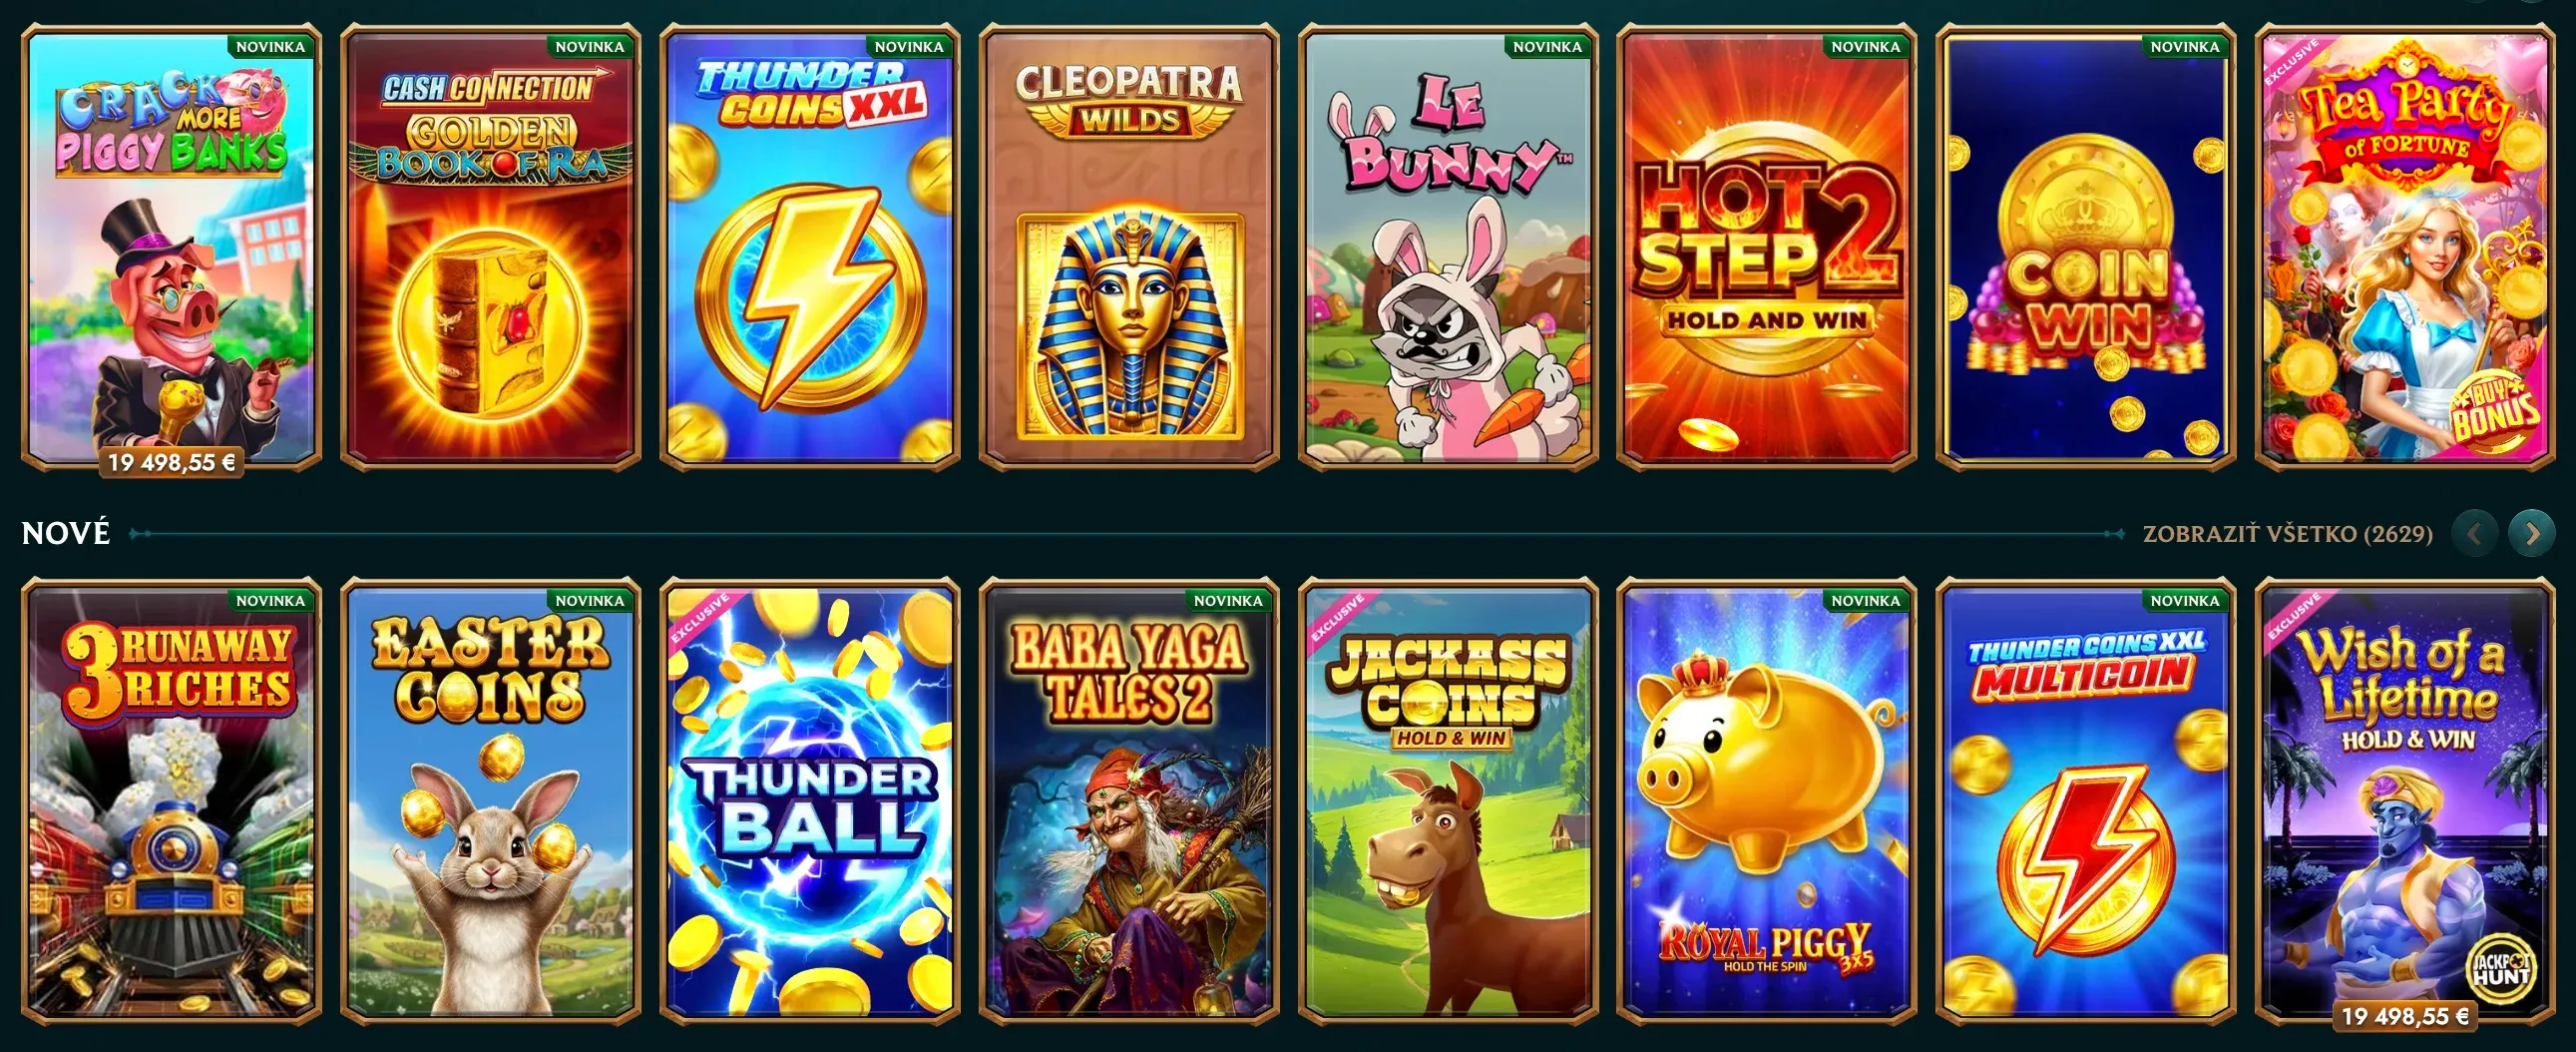Go to next games with right arrow
Screen dimensions: 2576x1052
pyautogui.click(x=2531, y=534)
